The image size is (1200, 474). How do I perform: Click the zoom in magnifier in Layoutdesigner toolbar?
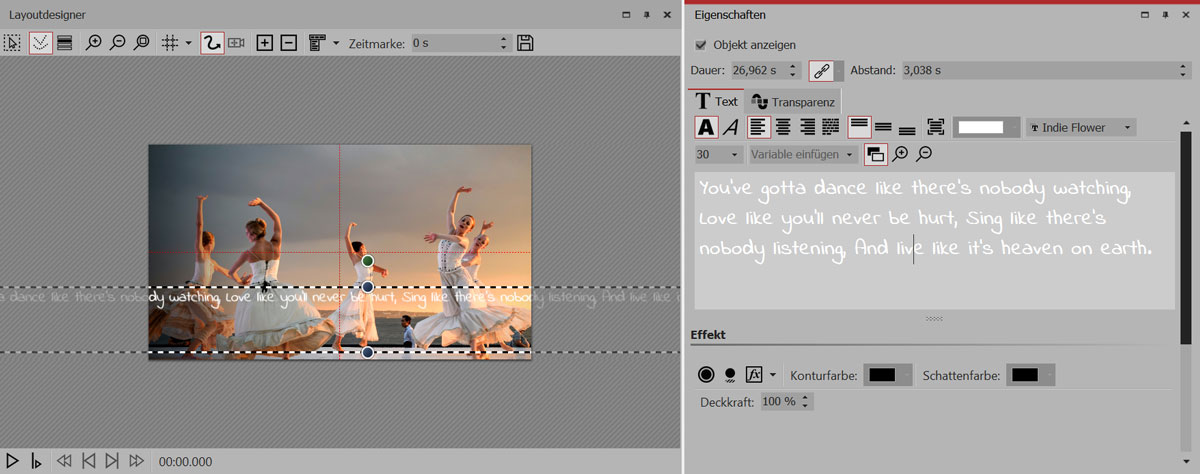94,43
